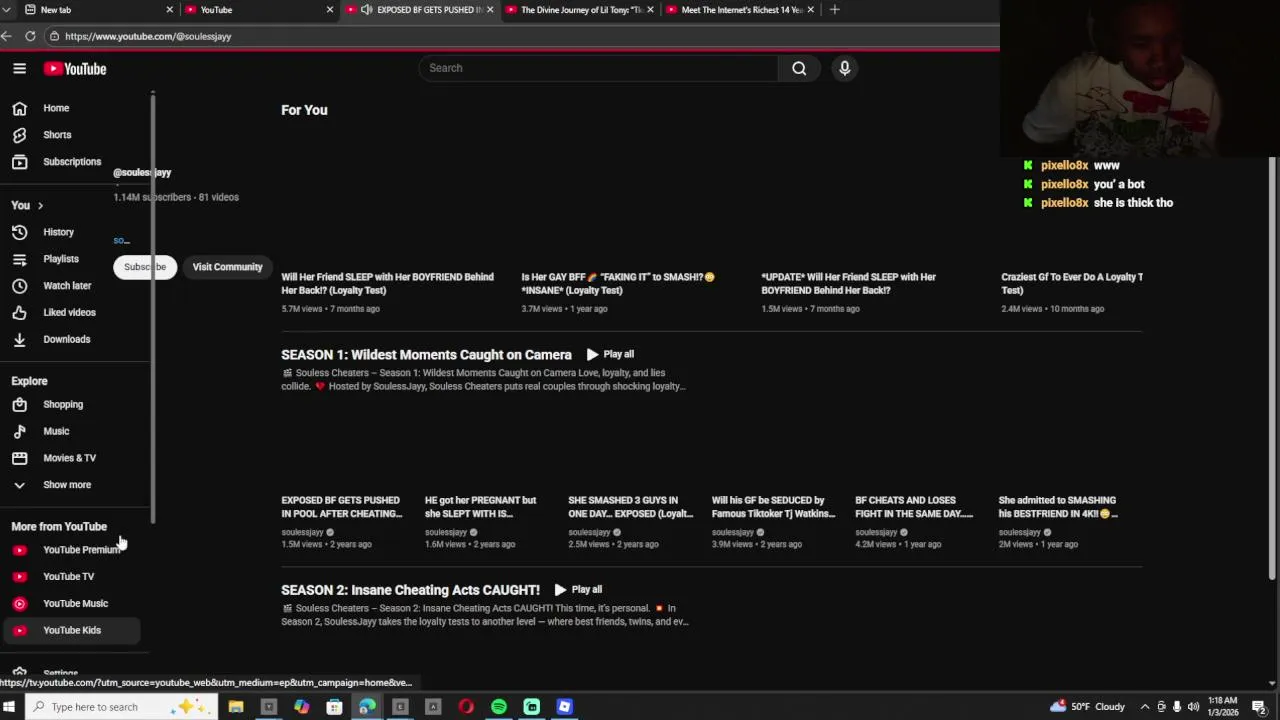Click the sidebar guide scrollbar
The width and height of the screenshot is (1280, 720).
point(153,310)
